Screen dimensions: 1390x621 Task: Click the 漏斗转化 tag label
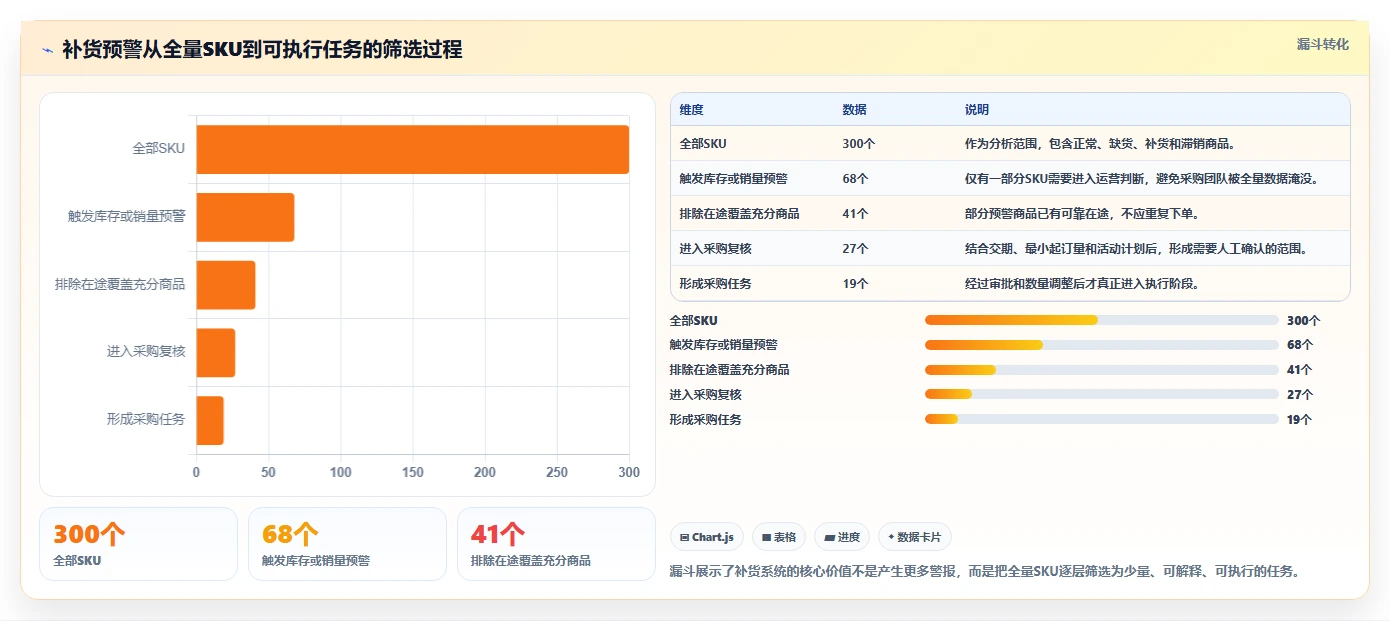[1322, 45]
